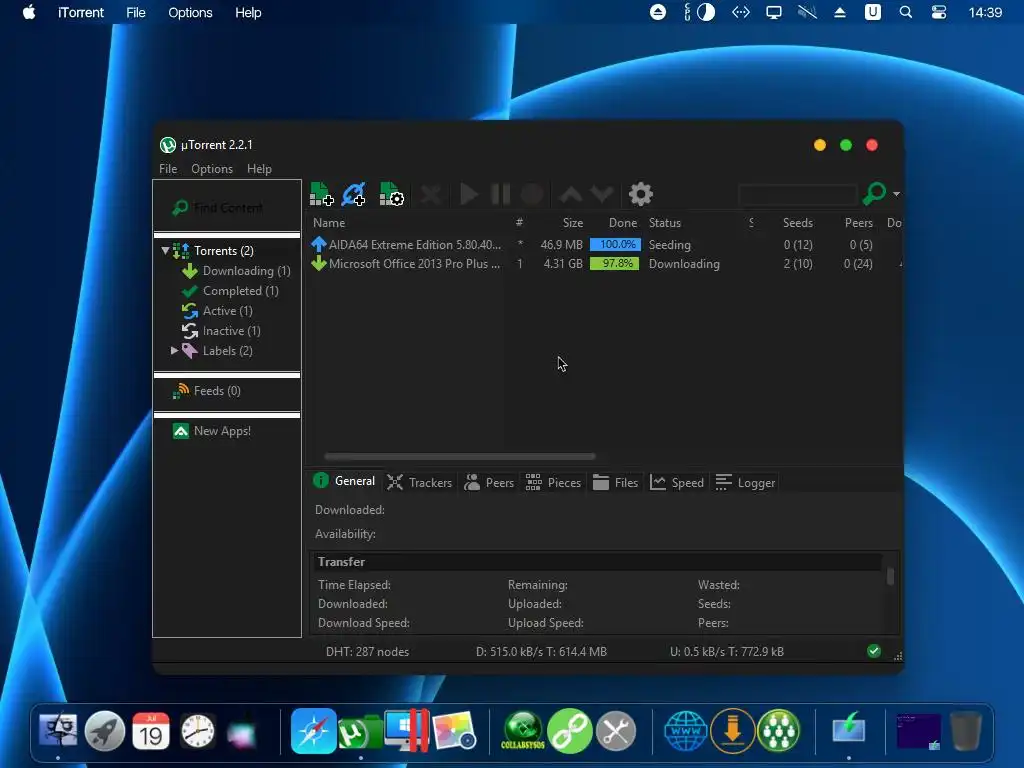Switch to the General tab

[344, 481]
